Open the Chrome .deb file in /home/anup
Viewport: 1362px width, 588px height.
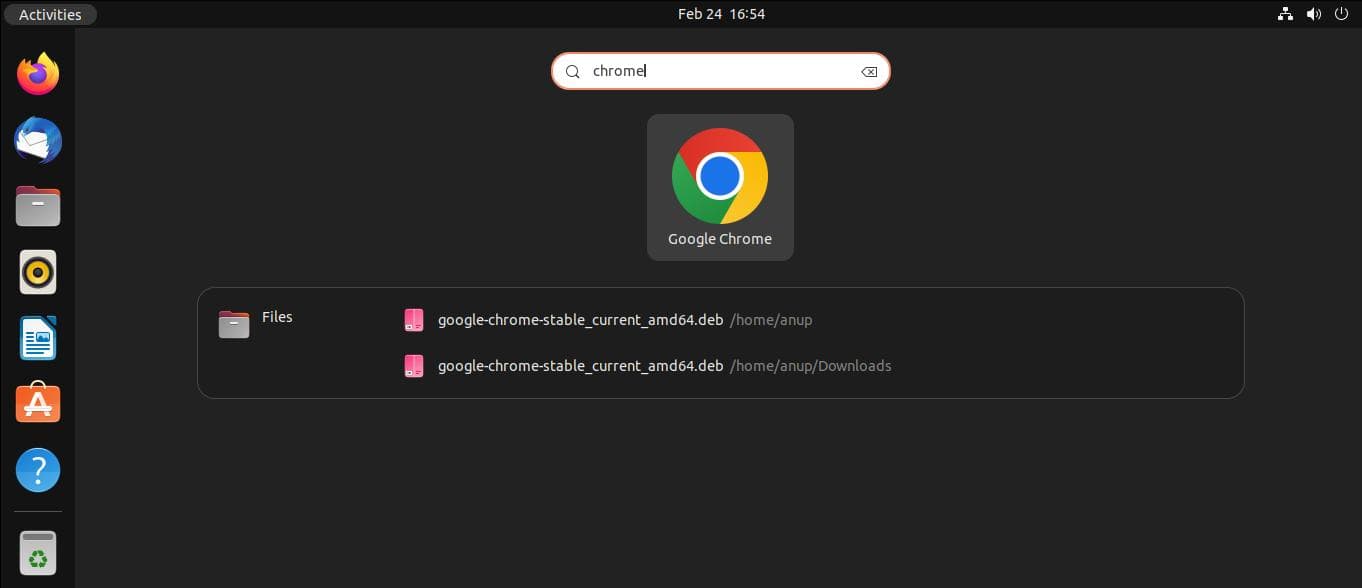coord(580,320)
